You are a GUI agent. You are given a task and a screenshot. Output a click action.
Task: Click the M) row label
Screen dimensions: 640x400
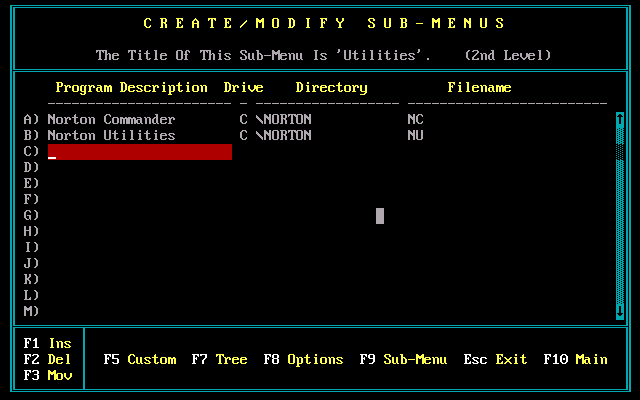(x=31, y=311)
